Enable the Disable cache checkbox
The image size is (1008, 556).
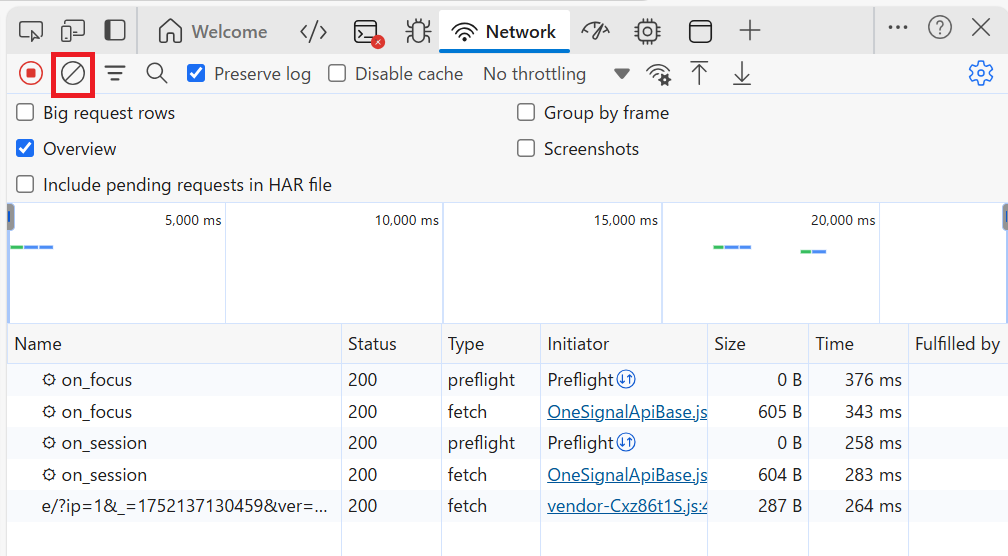338,73
